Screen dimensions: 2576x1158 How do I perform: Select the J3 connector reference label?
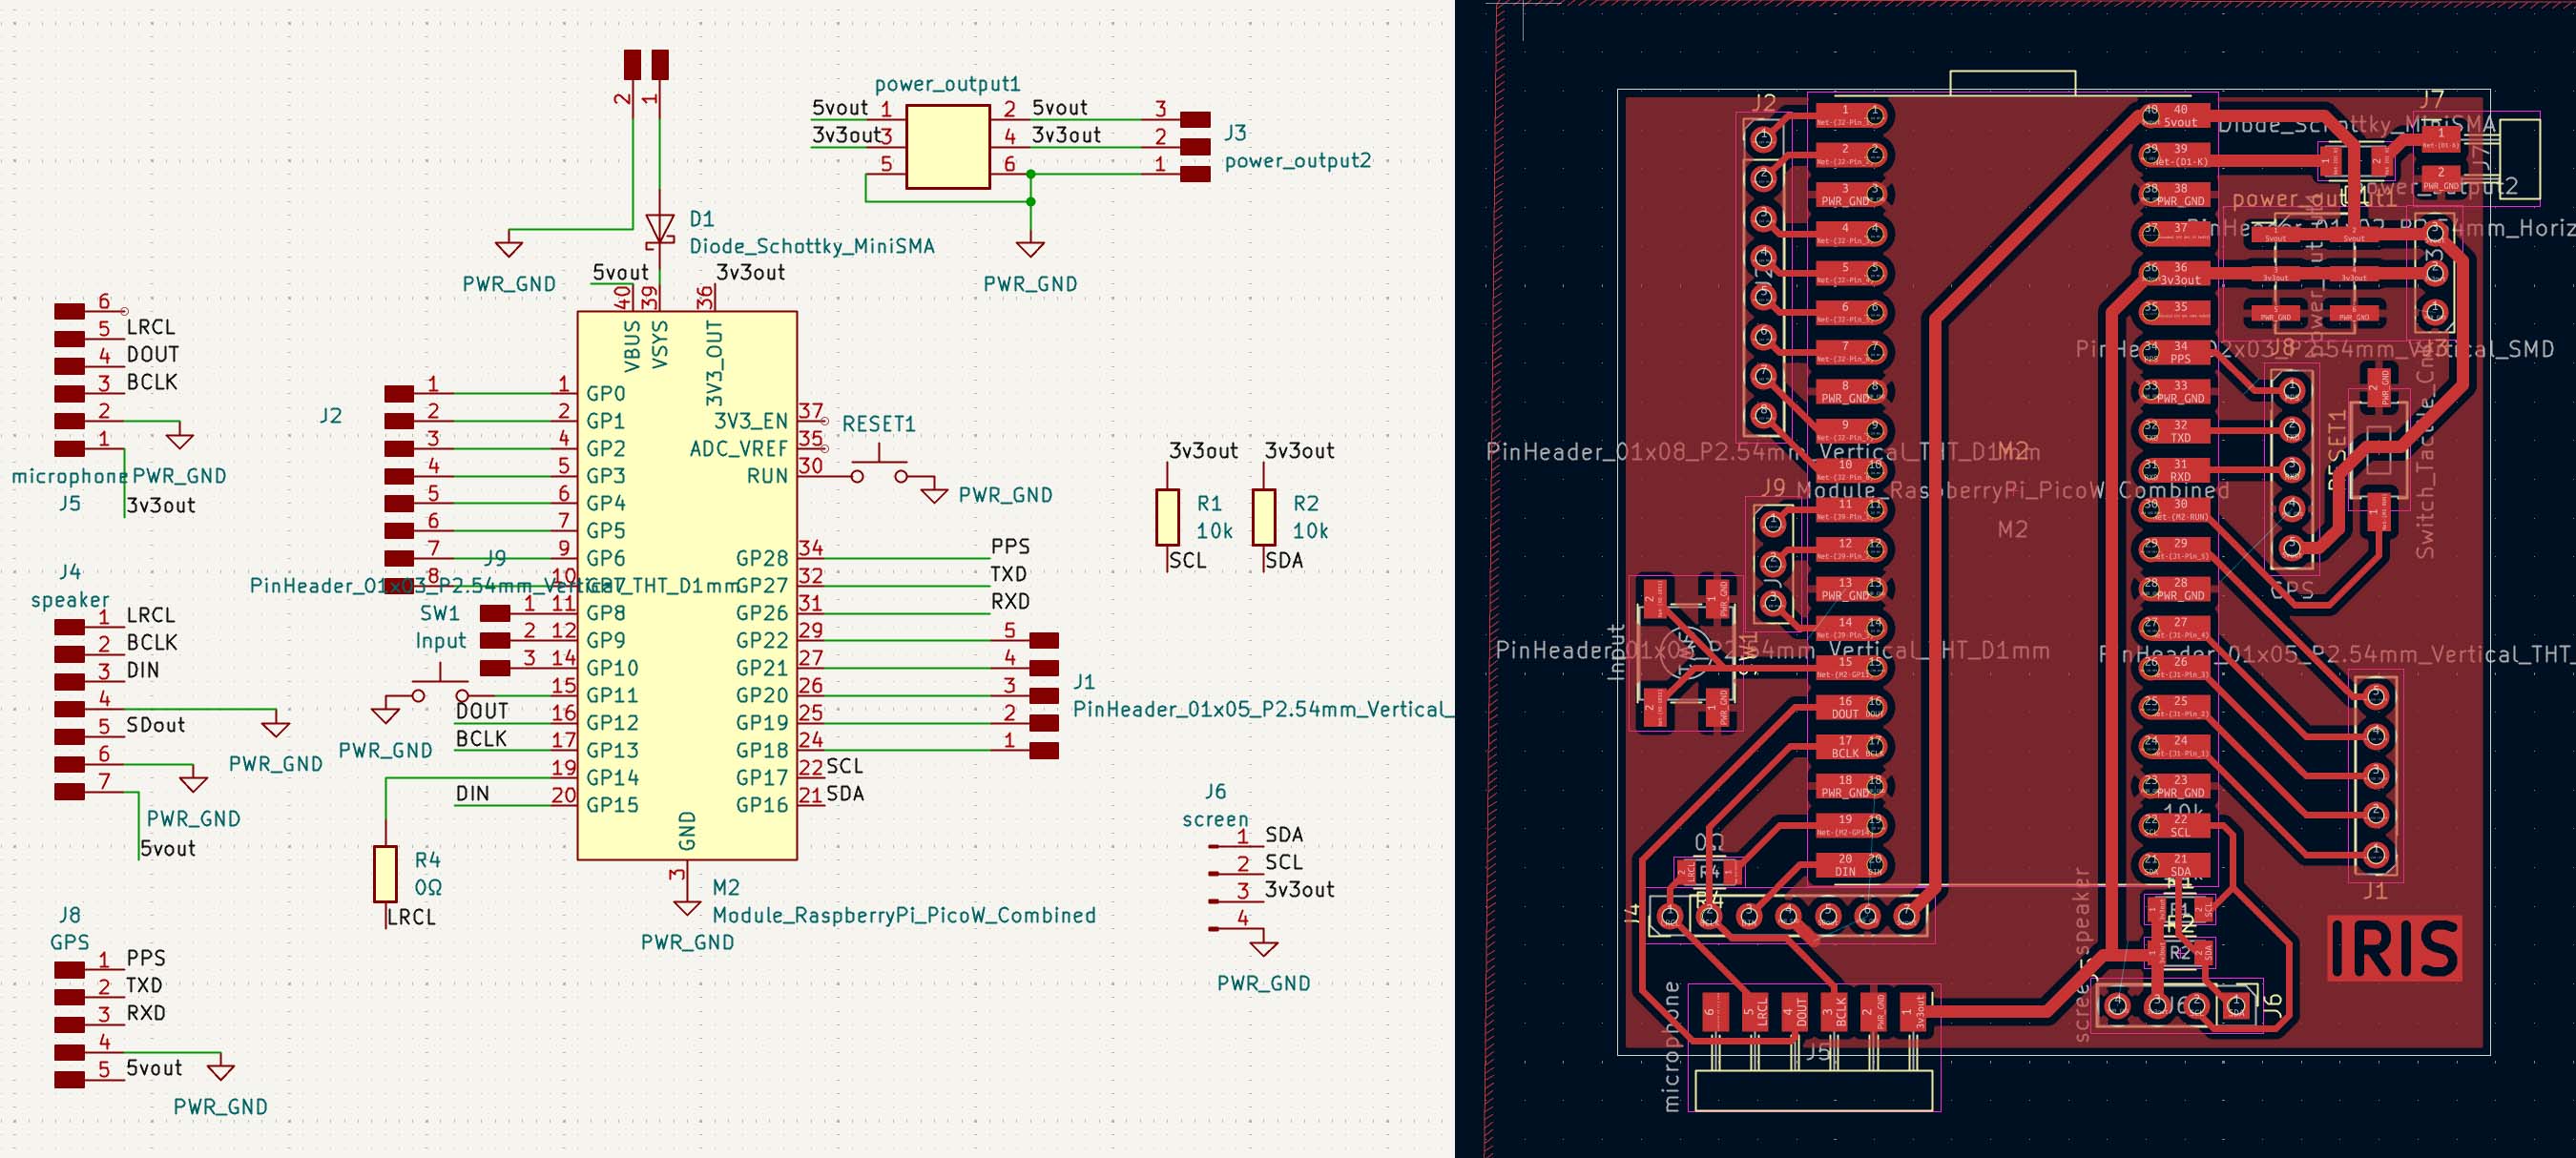click(x=1236, y=133)
